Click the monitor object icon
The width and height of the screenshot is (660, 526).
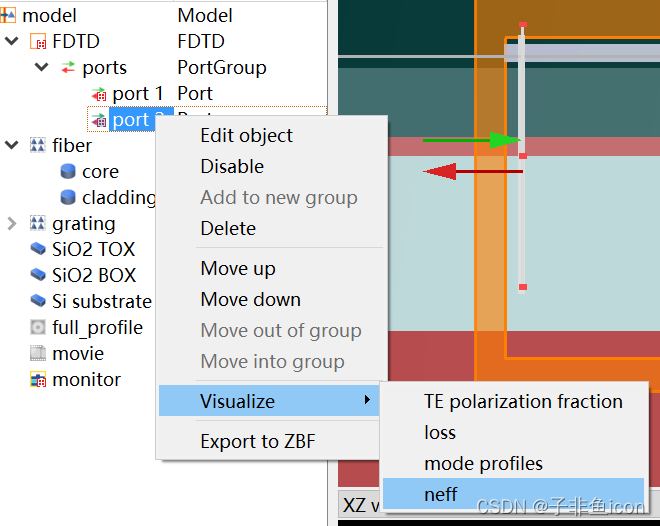point(38,379)
